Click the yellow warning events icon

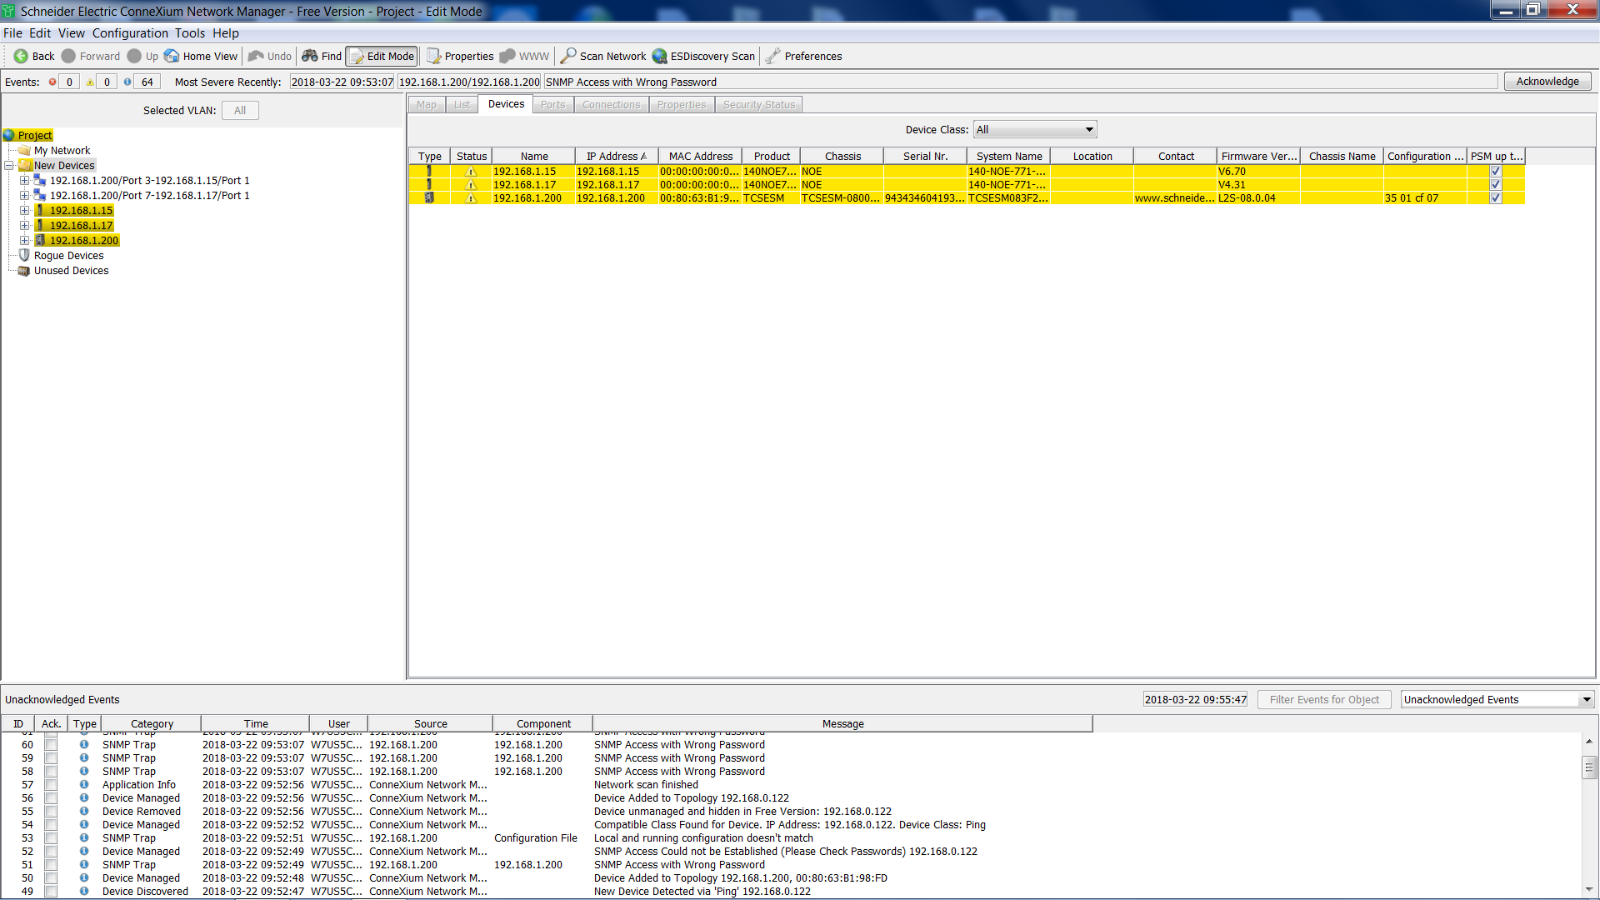(90, 82)
